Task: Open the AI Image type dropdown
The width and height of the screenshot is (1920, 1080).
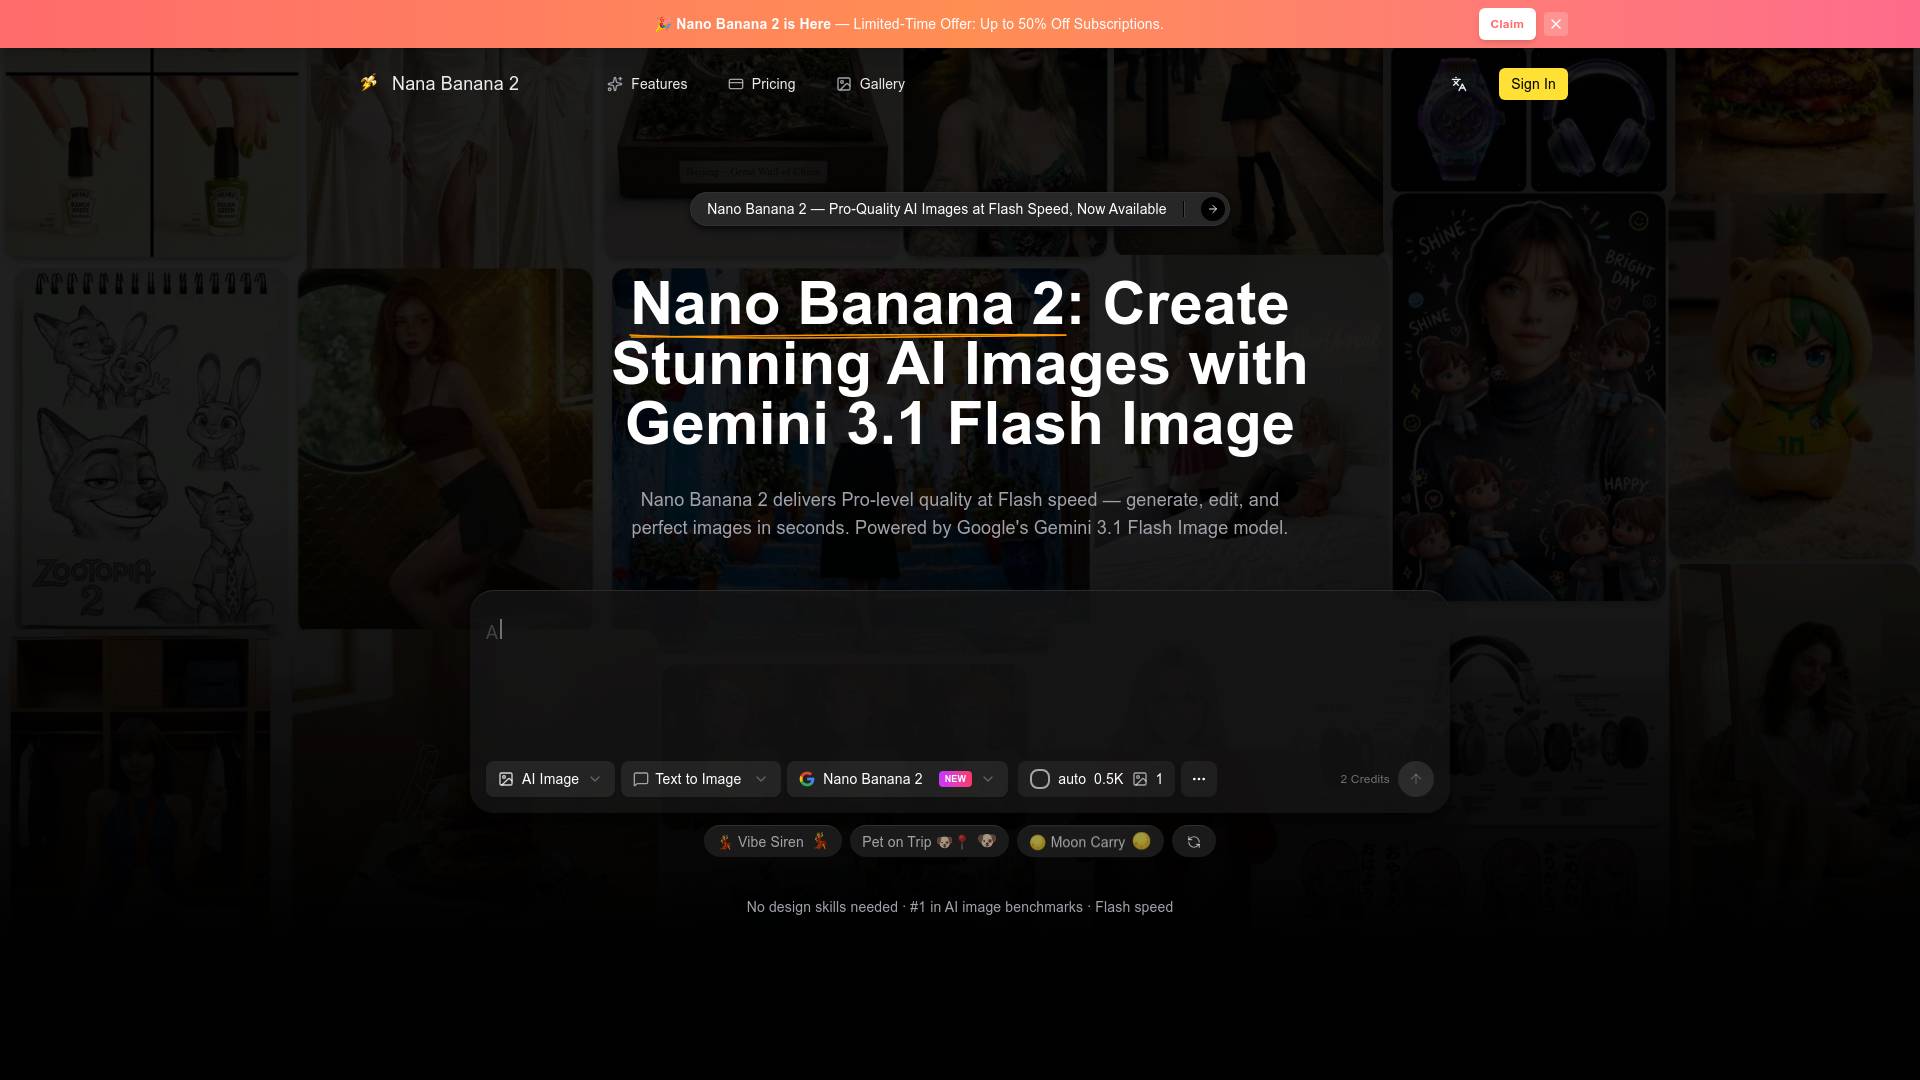Action: click(x=595, y=778)
